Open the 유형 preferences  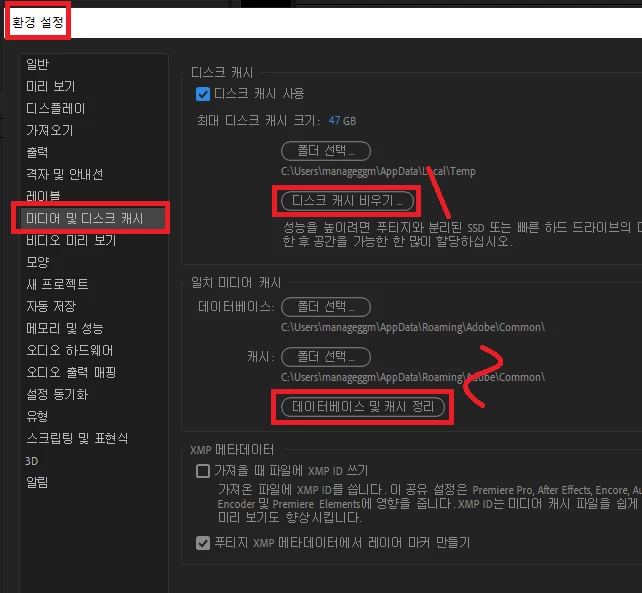[x=37, y=416]
